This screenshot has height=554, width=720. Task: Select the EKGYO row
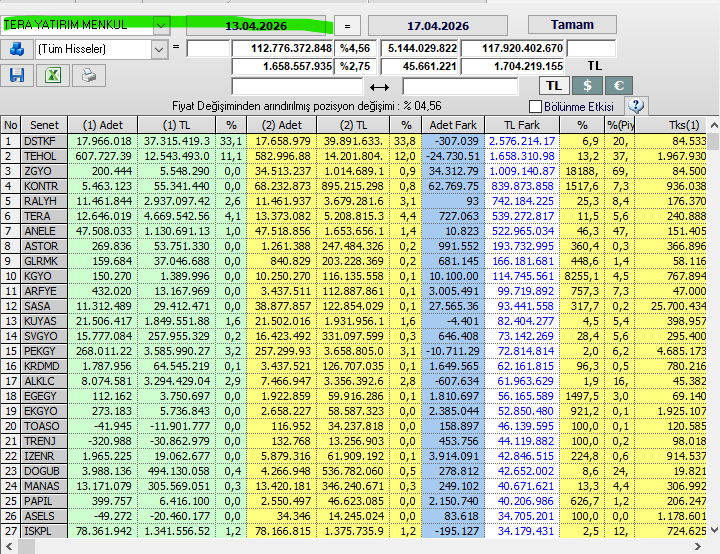[x=353, y=411]
